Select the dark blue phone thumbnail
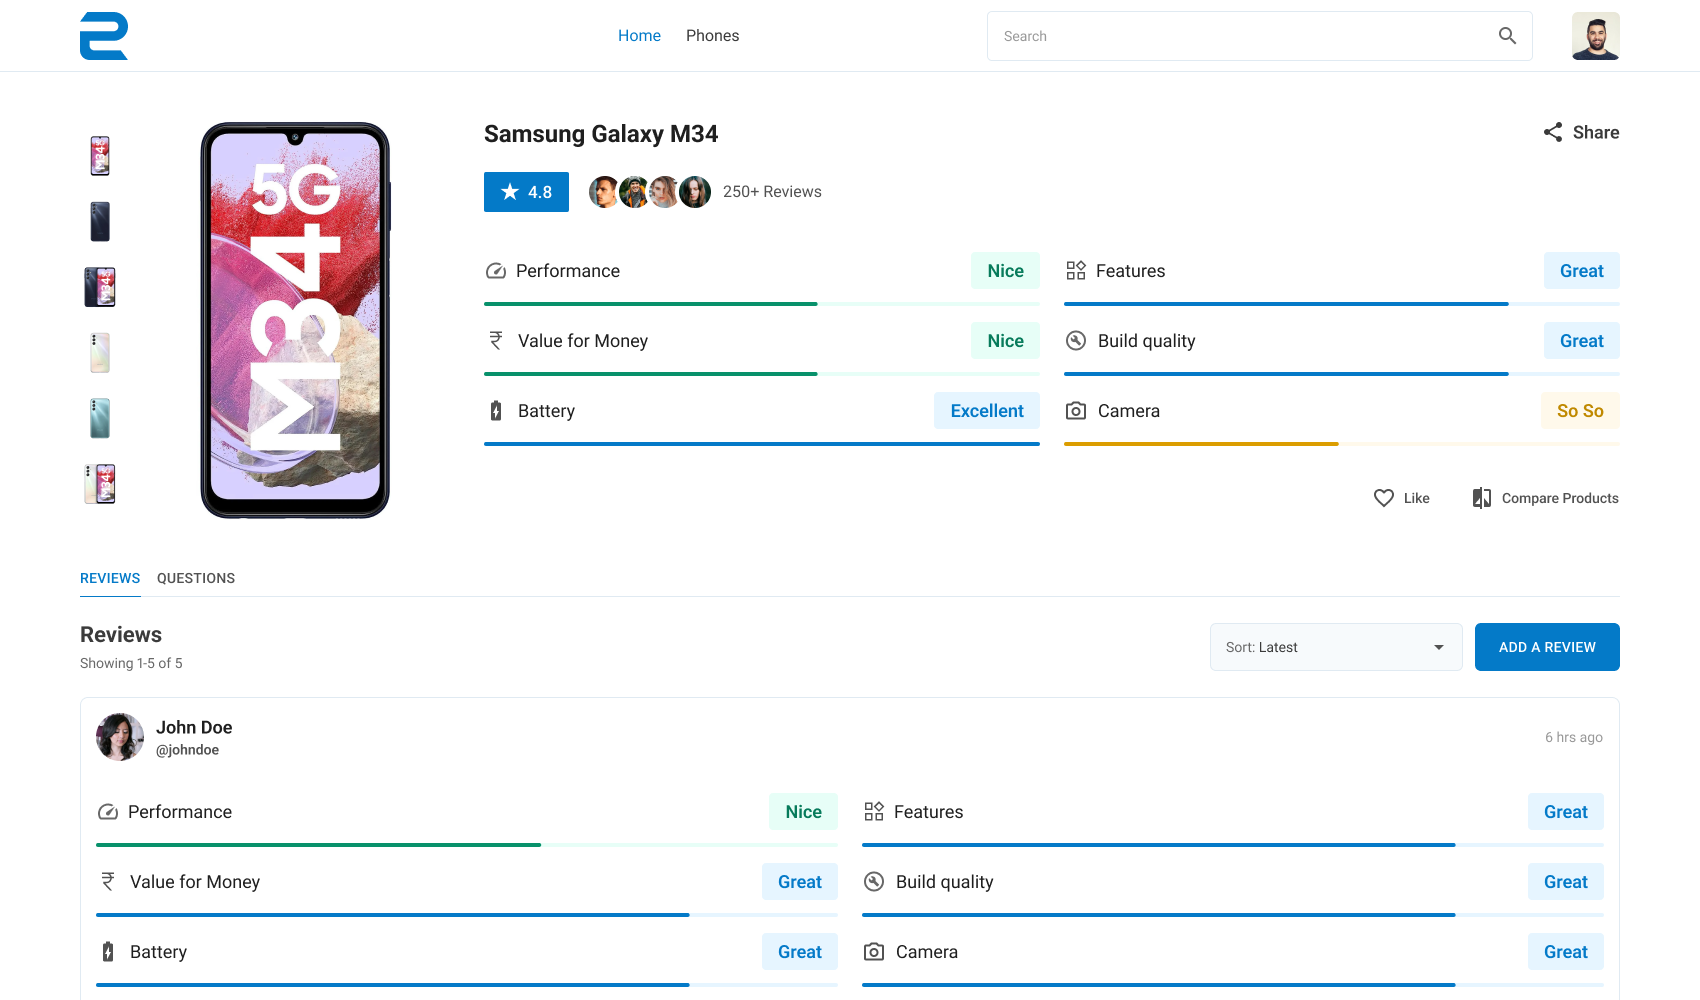This screenshot has width=1700, height=1000. point(100,222)
